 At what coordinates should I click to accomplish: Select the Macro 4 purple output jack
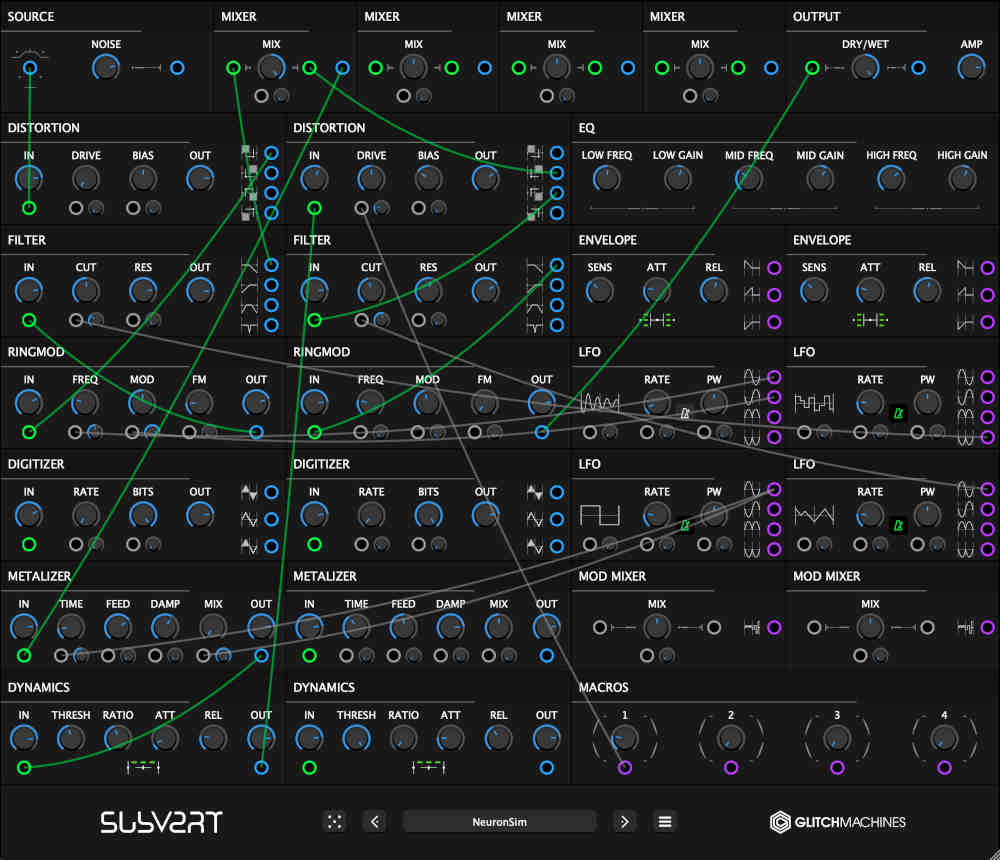coord(944,767)
